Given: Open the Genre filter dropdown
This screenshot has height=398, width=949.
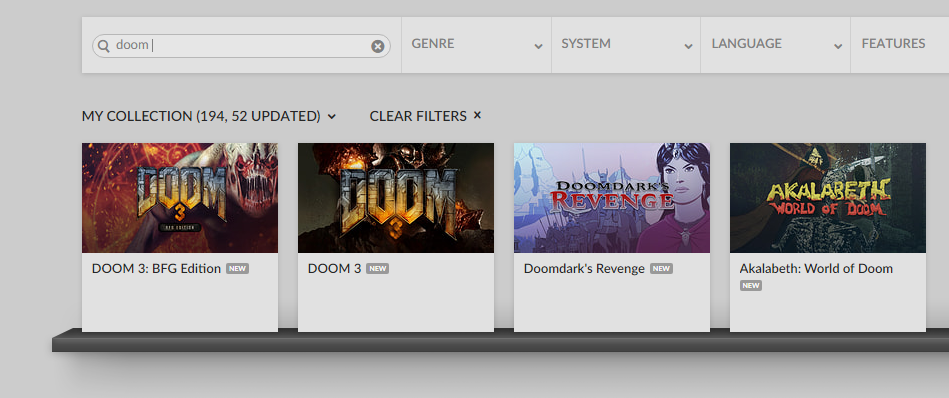Looking at the screenshot, I should pos(476,45).
